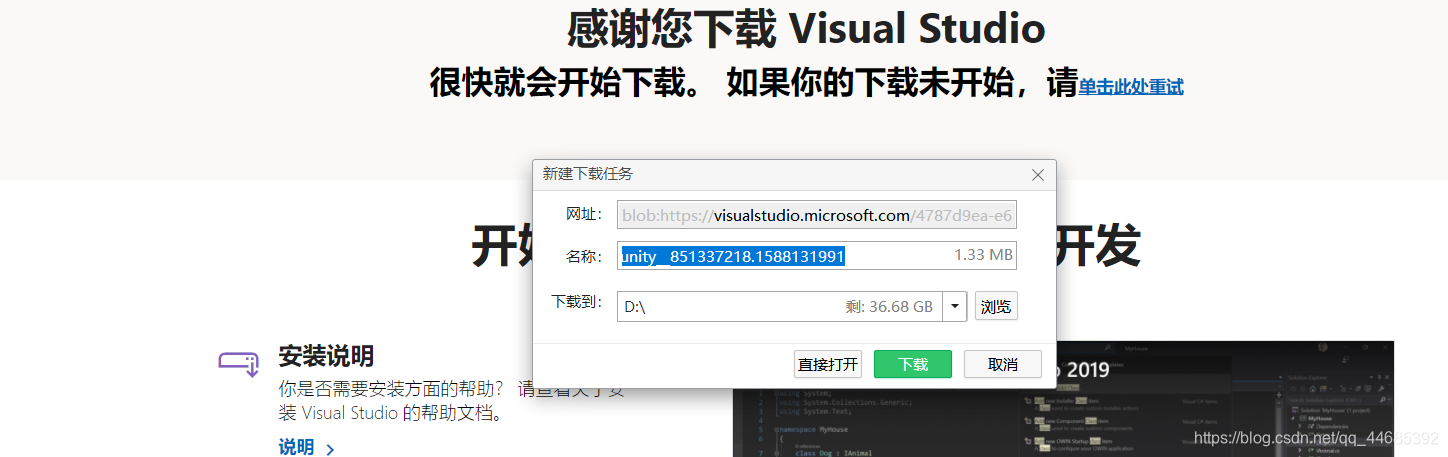Screen dimensions: 1448x457
Task: Expand the download location dropdown arrow
Action: pos(955,307)
